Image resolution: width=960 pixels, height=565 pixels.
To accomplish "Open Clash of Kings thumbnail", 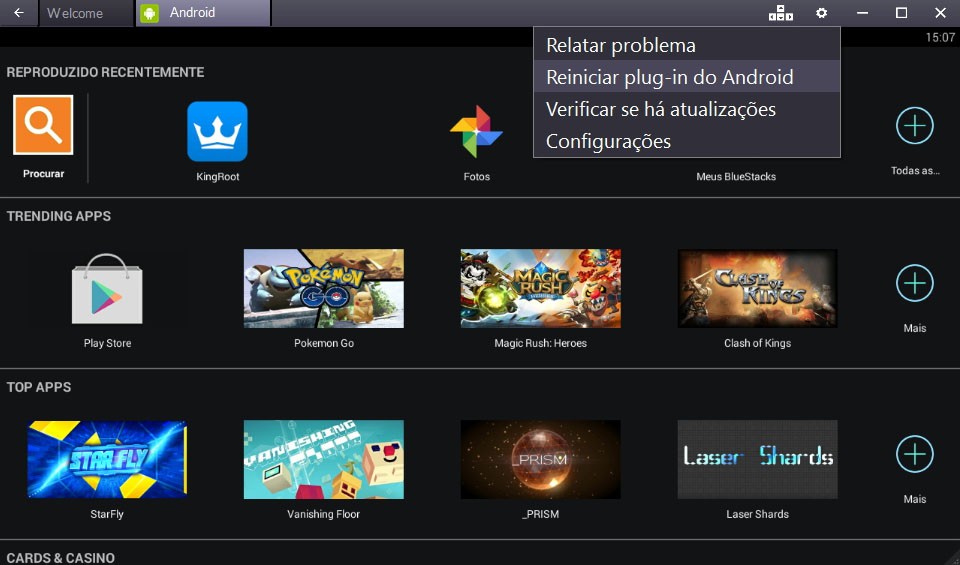I will (x=757, y=288).
